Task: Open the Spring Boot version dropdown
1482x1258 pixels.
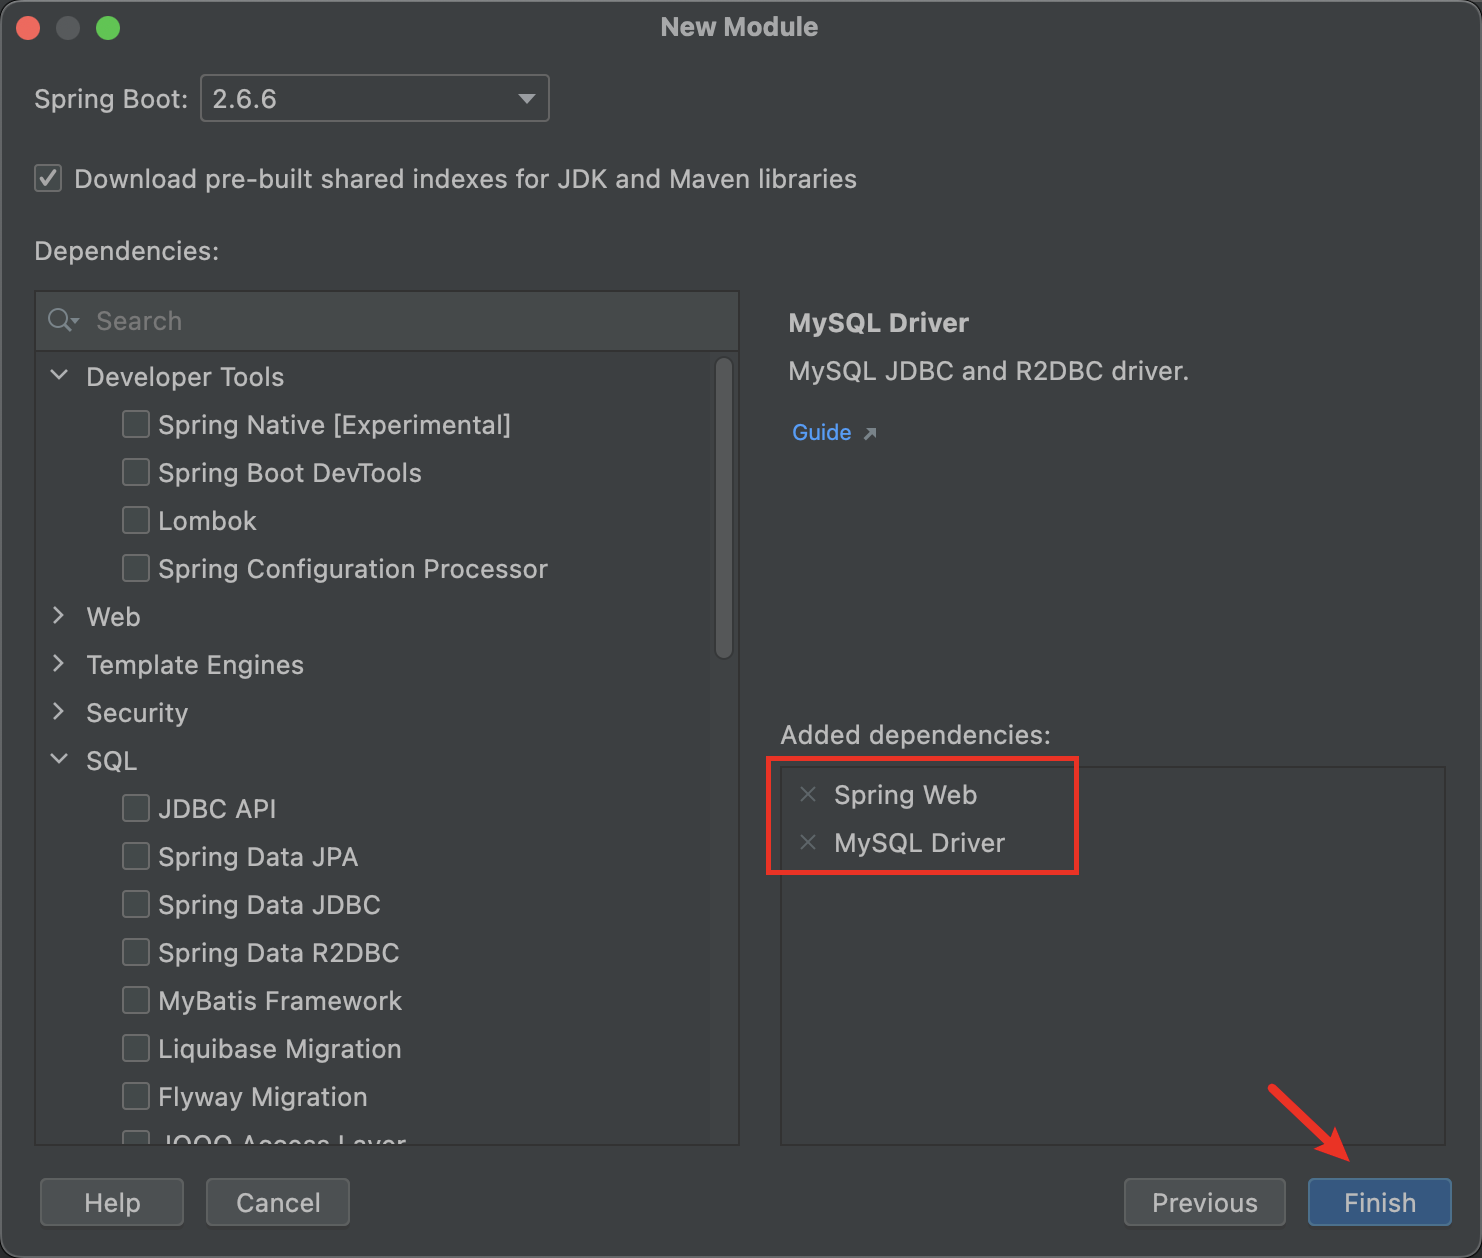Action: click(527, 98)
